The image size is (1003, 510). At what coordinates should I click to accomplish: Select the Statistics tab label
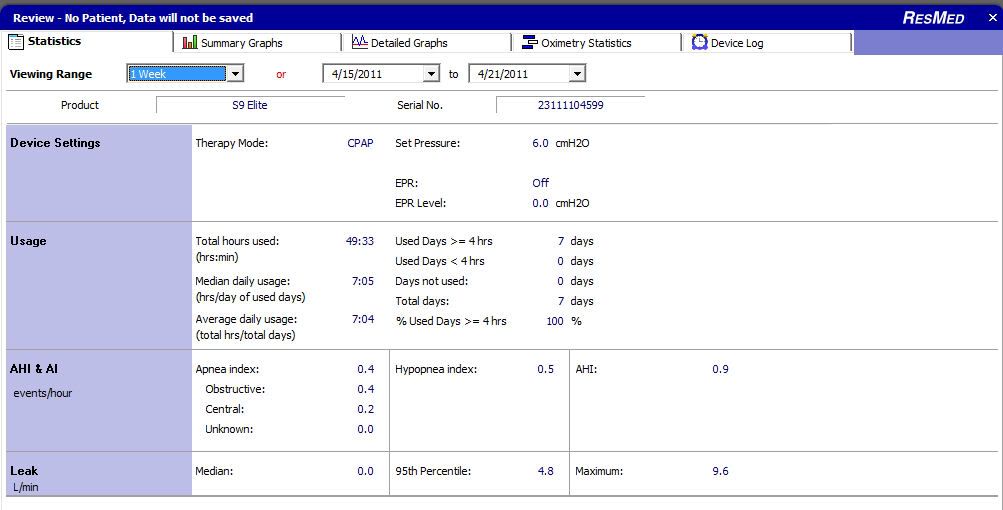tap(54, 41)
